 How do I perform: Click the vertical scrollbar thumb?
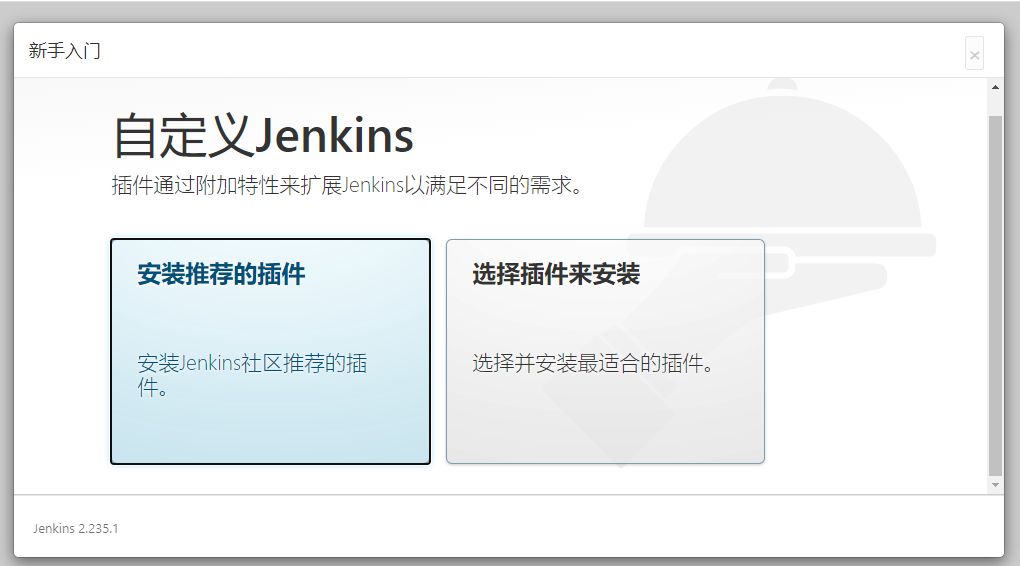(x=995, y=296)
